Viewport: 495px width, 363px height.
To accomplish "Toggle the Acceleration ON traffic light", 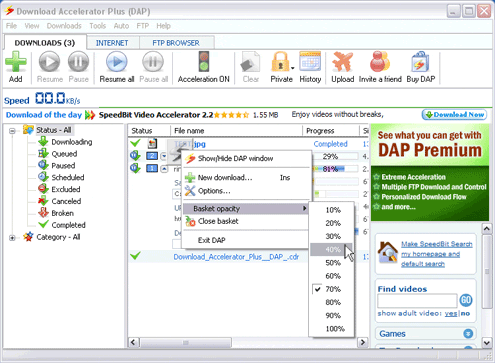I will point(204,62).
